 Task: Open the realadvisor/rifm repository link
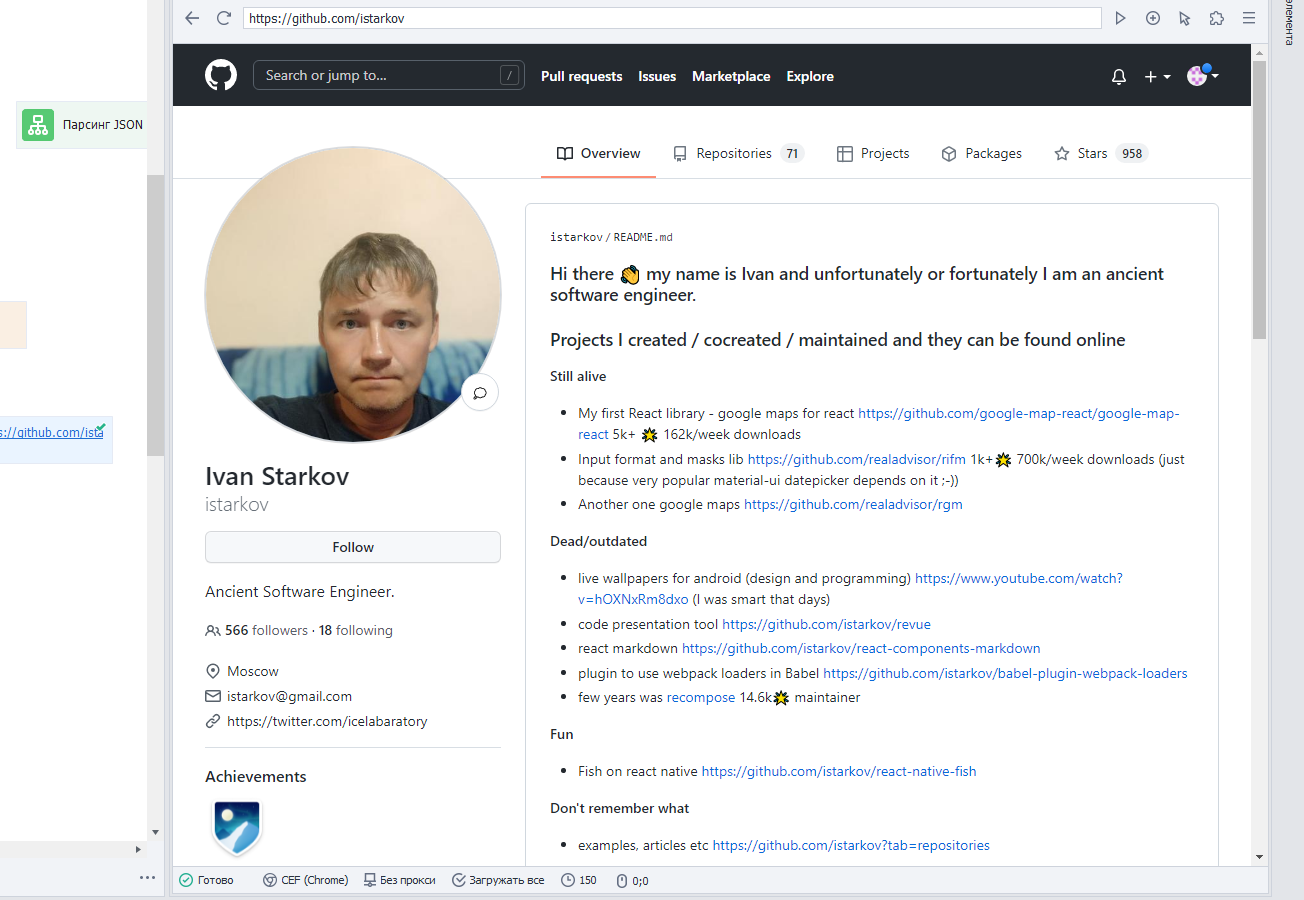[857, 459]
